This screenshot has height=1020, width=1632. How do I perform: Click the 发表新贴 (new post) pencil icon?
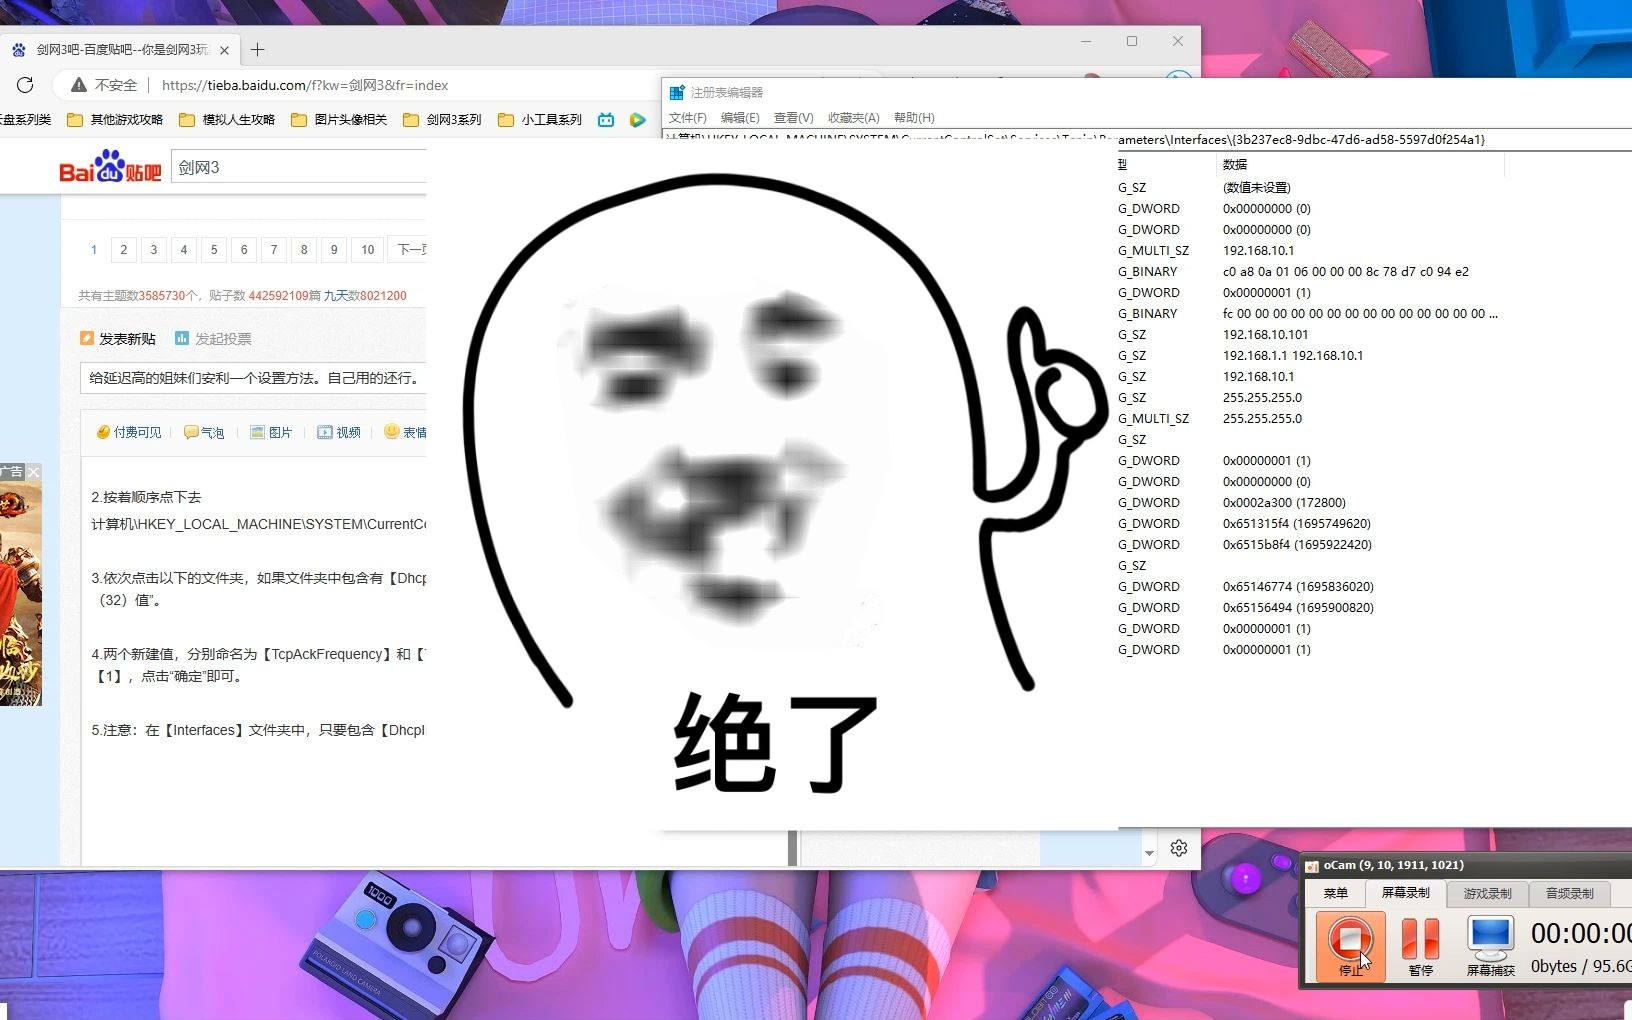tap(88, 339)
